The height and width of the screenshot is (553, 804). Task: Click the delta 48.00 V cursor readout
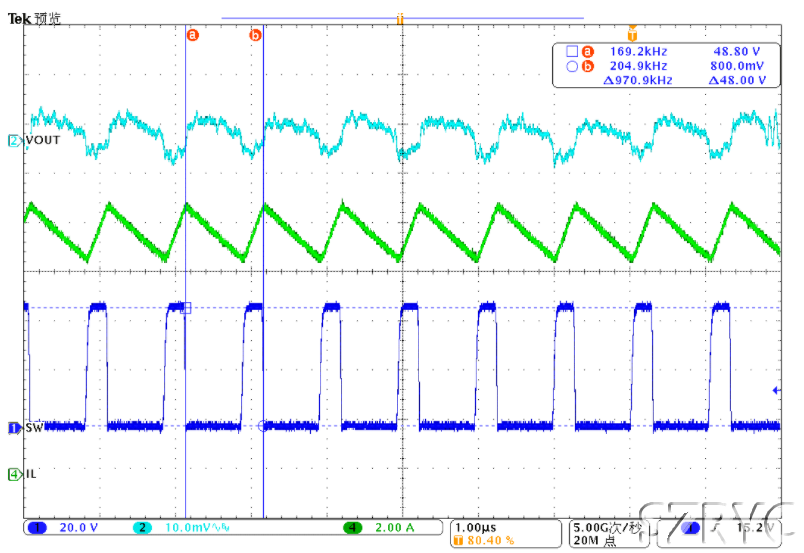(736, 80)
